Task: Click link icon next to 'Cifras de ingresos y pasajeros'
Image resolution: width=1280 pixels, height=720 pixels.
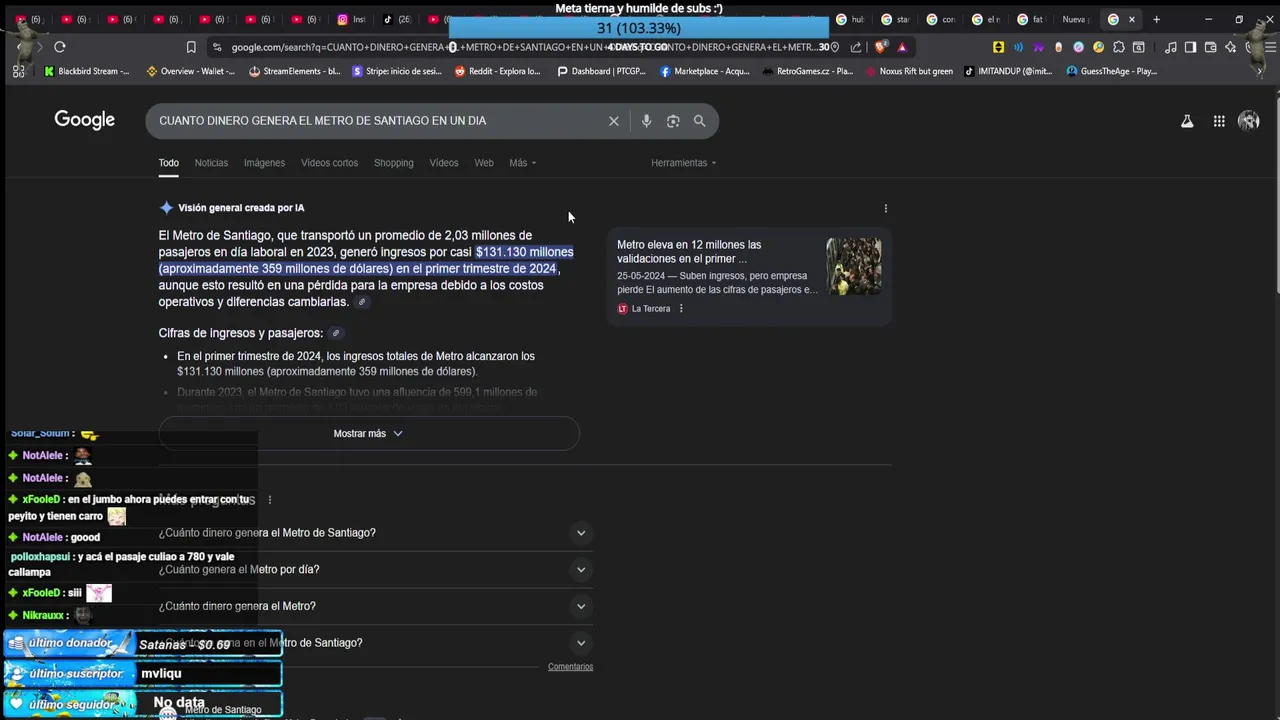Action: (336, 333)
